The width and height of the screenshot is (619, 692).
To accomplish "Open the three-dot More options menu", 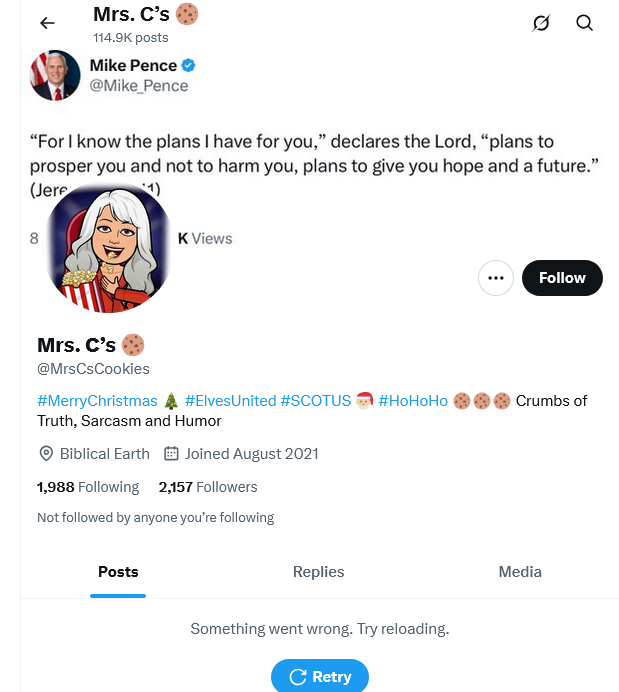I will click(496, 278).
